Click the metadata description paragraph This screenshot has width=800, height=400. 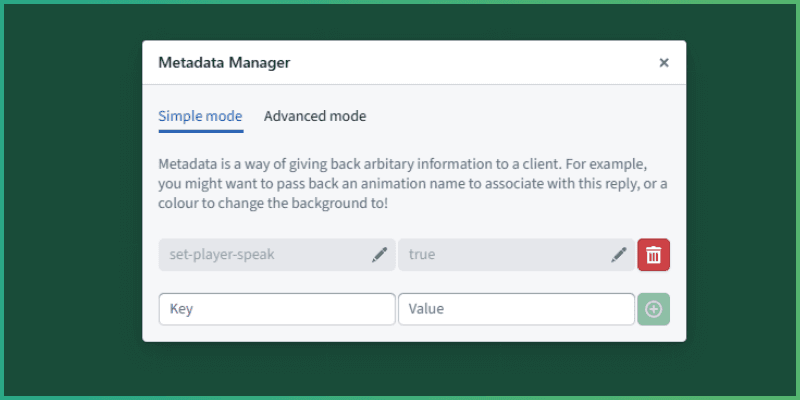[x=412, y=183]
